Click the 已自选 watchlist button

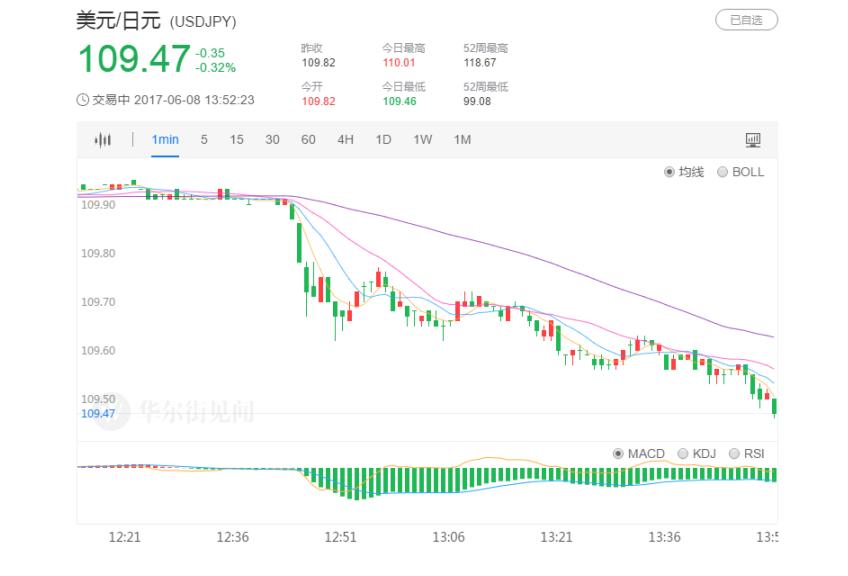point(746,20)
